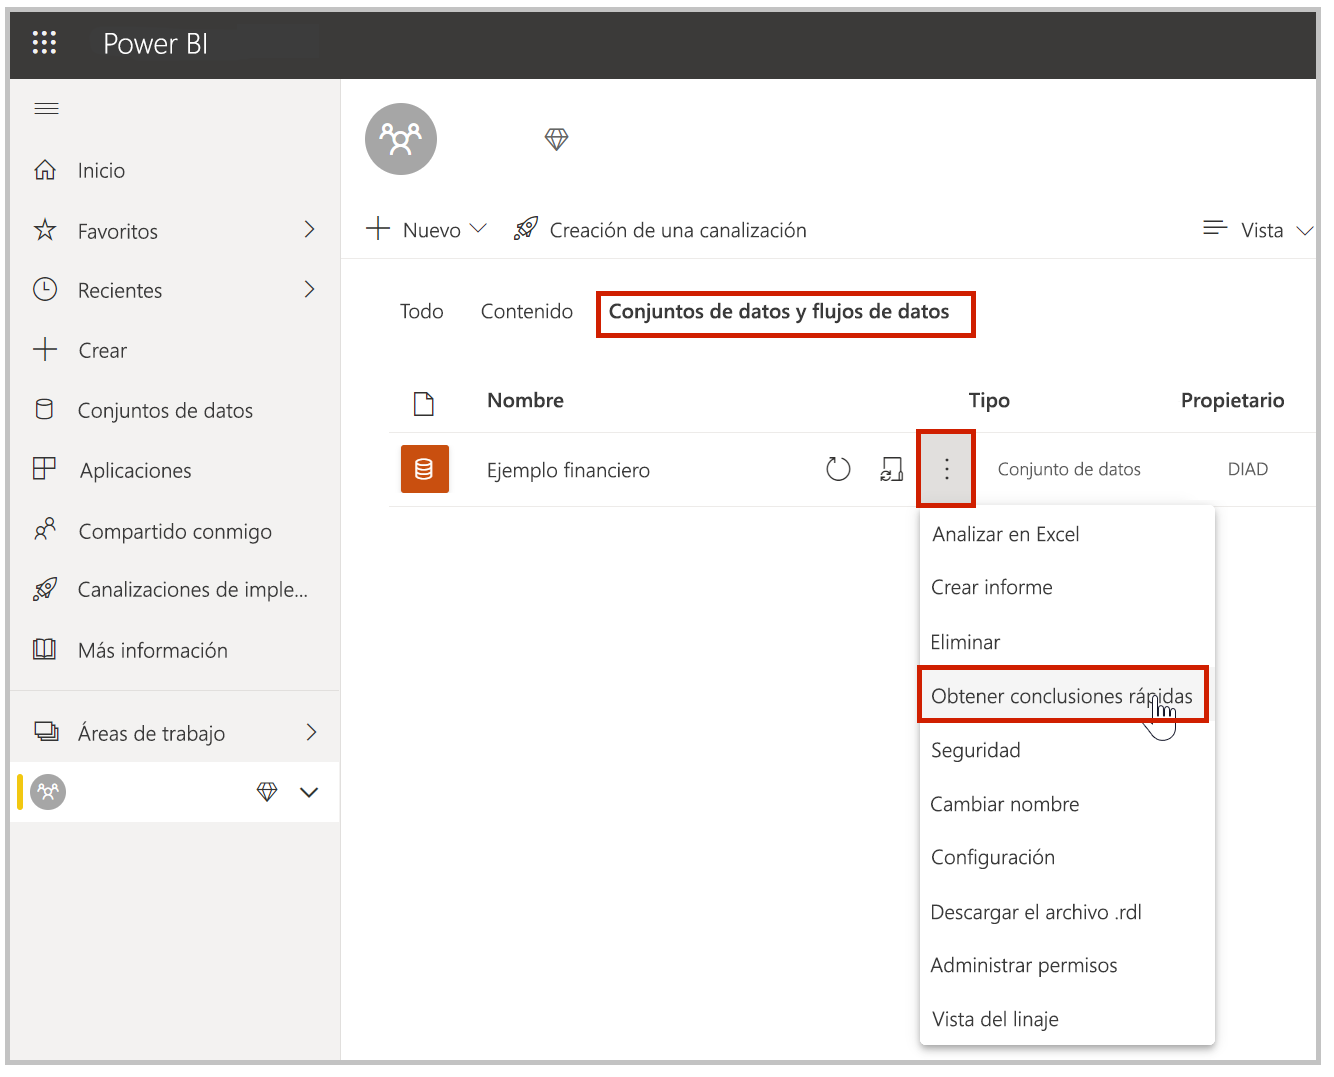Viewport: 1334px width, 1077px height.
Task: Click the Compartido conmigo people icon
Action: (x=45, y=529)
